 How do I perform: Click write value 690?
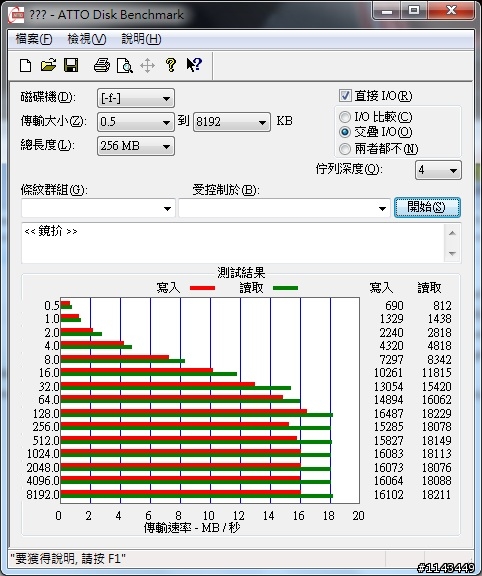coord(394,306)
